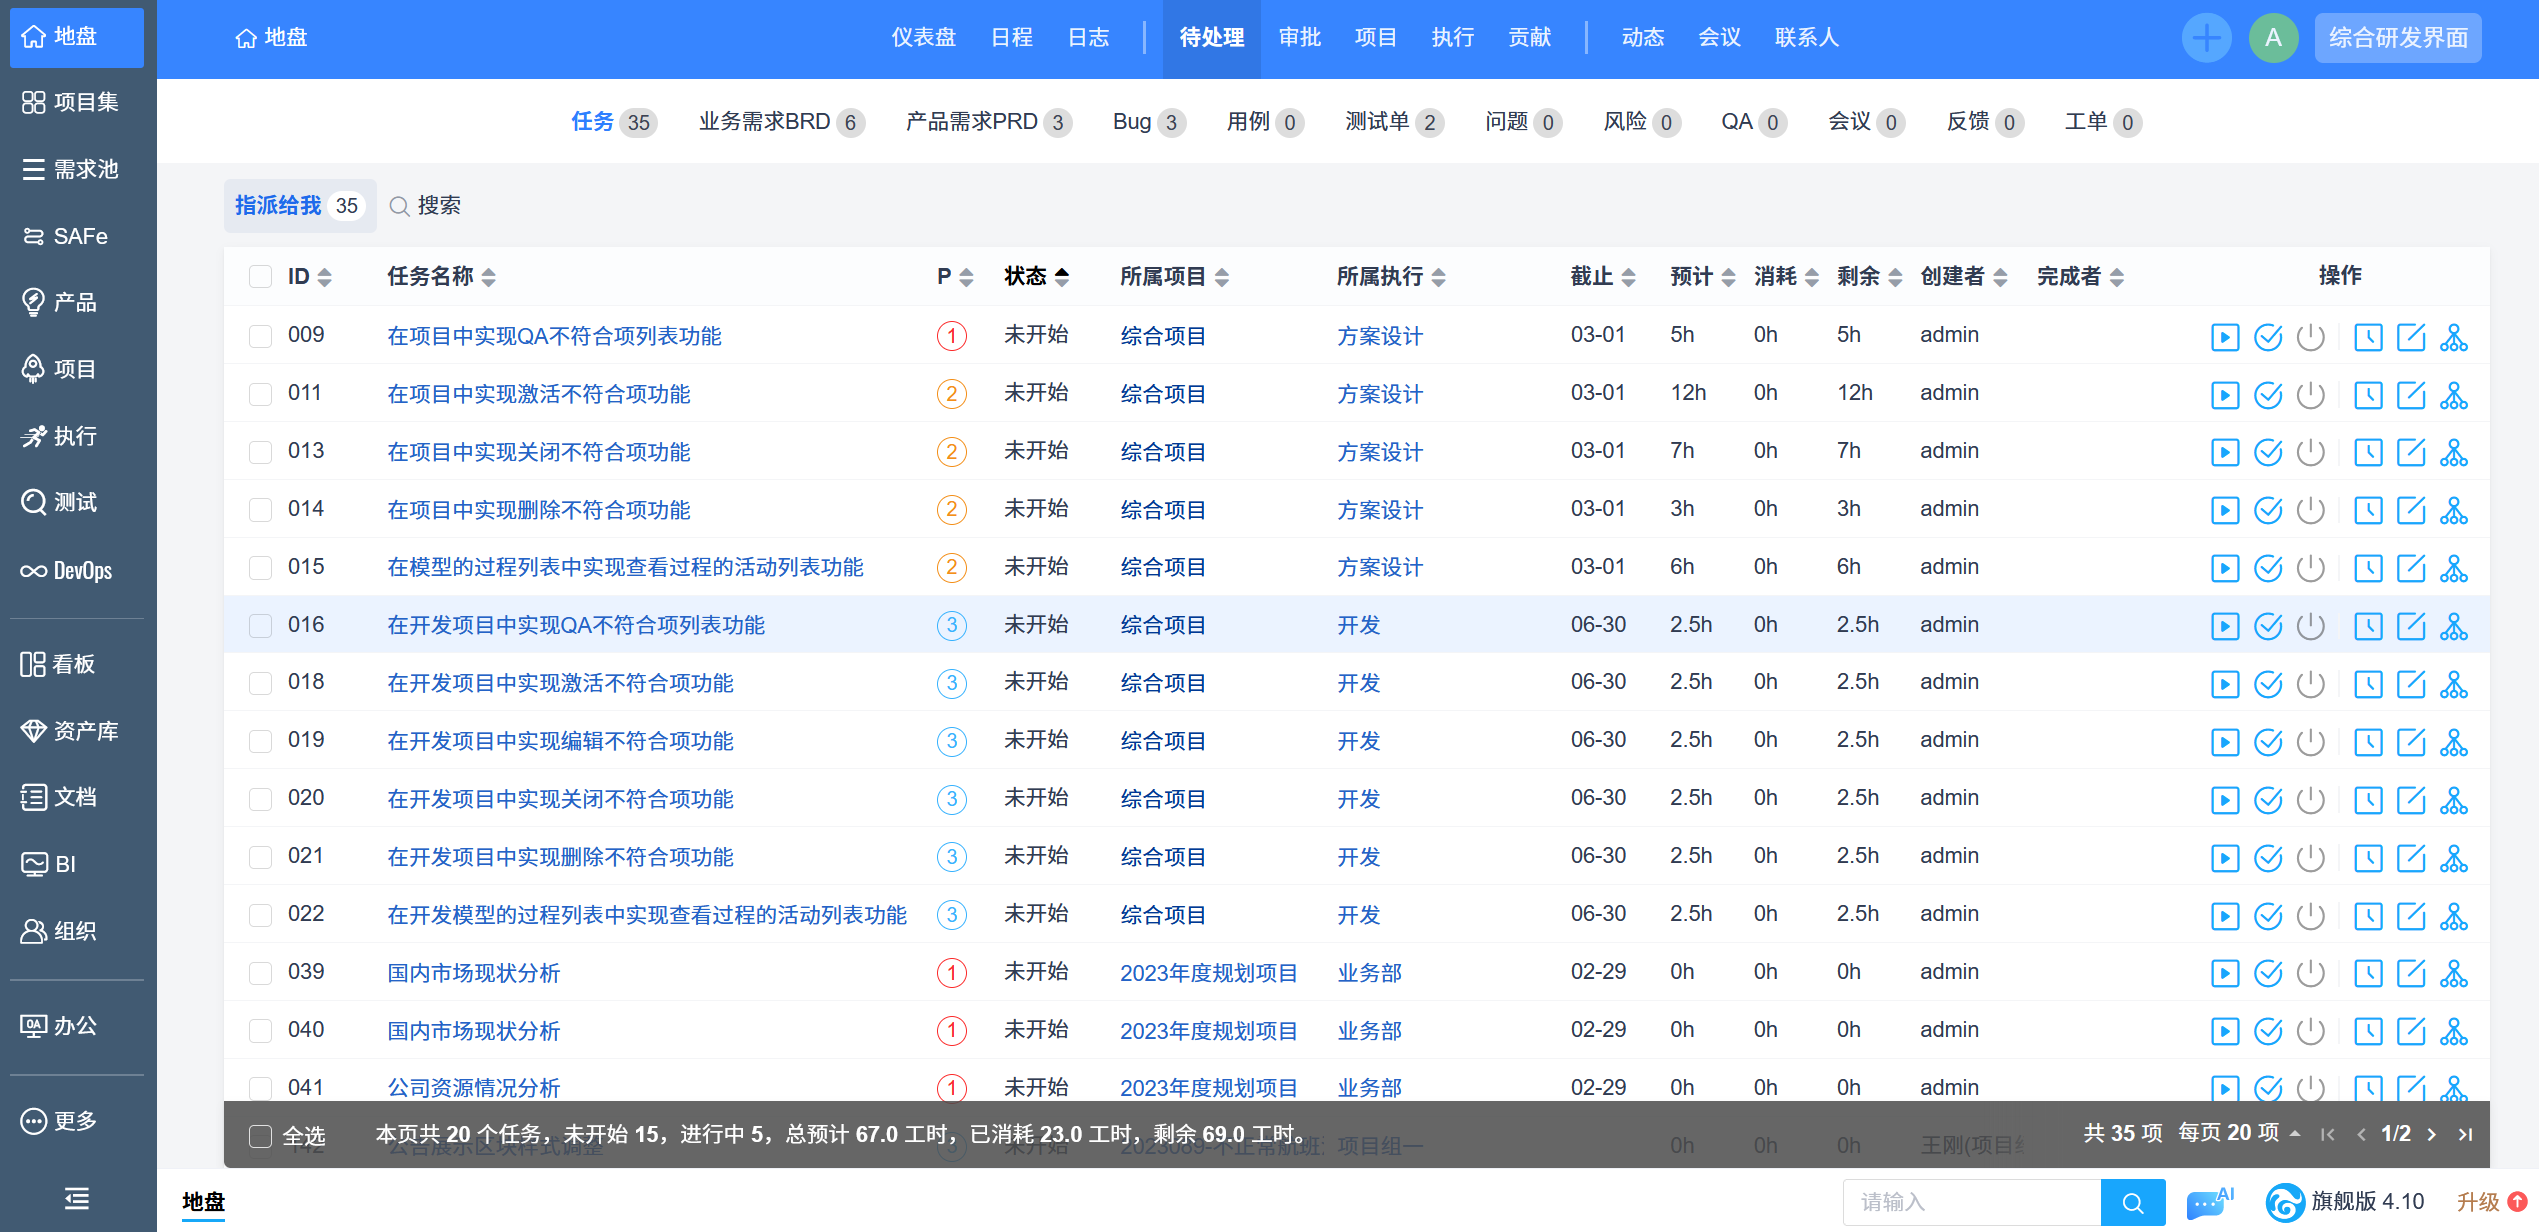Click edit pencil icon for task 015

pyautogui.click(x=2410, y=569)
